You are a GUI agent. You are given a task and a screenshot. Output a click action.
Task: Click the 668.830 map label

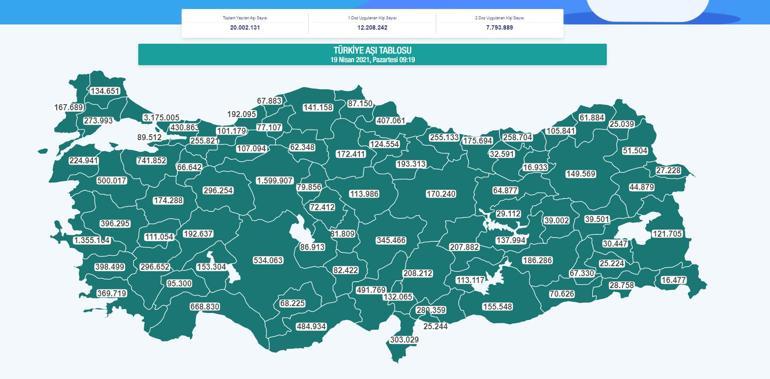click(205, 307)
